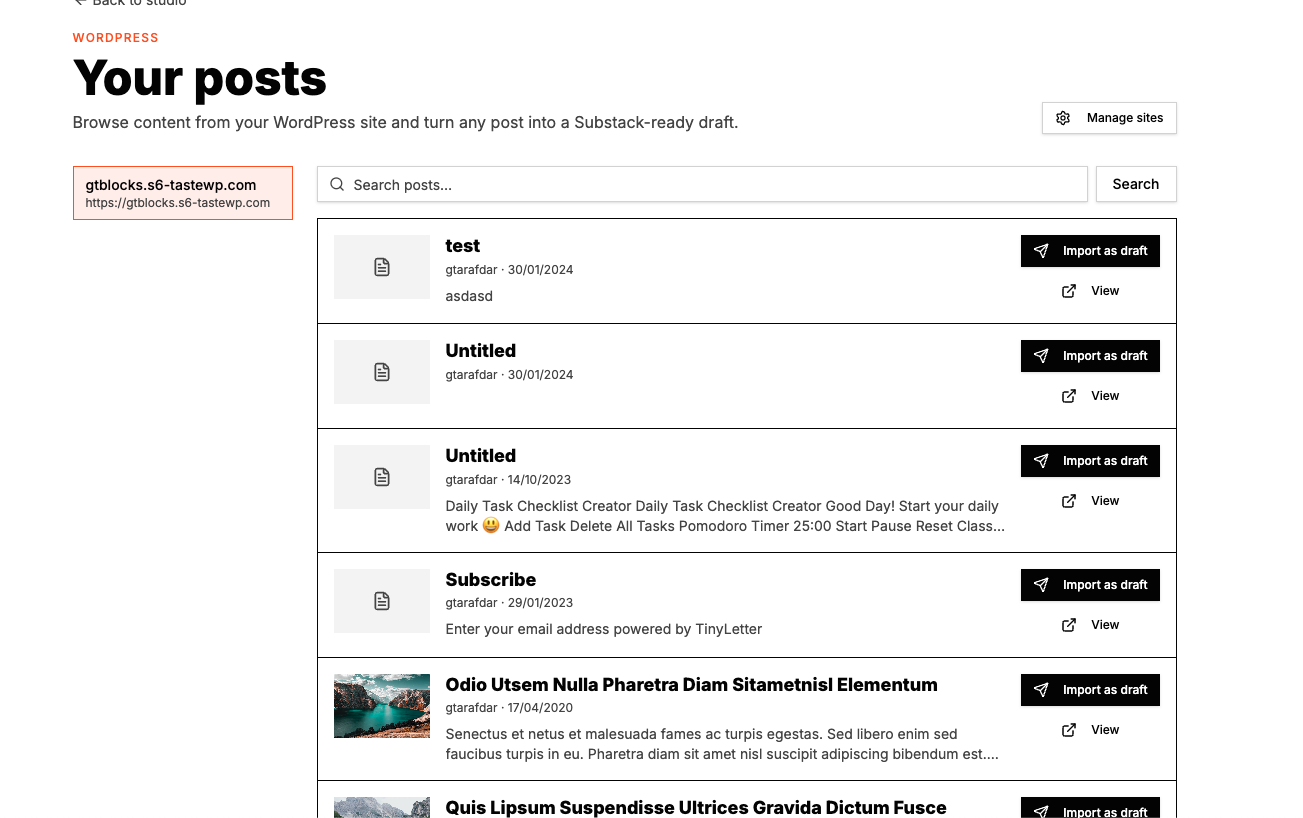Focus the Search posts input field
The height and width of the screenshot is (818, 1303).
coord(702,184)
